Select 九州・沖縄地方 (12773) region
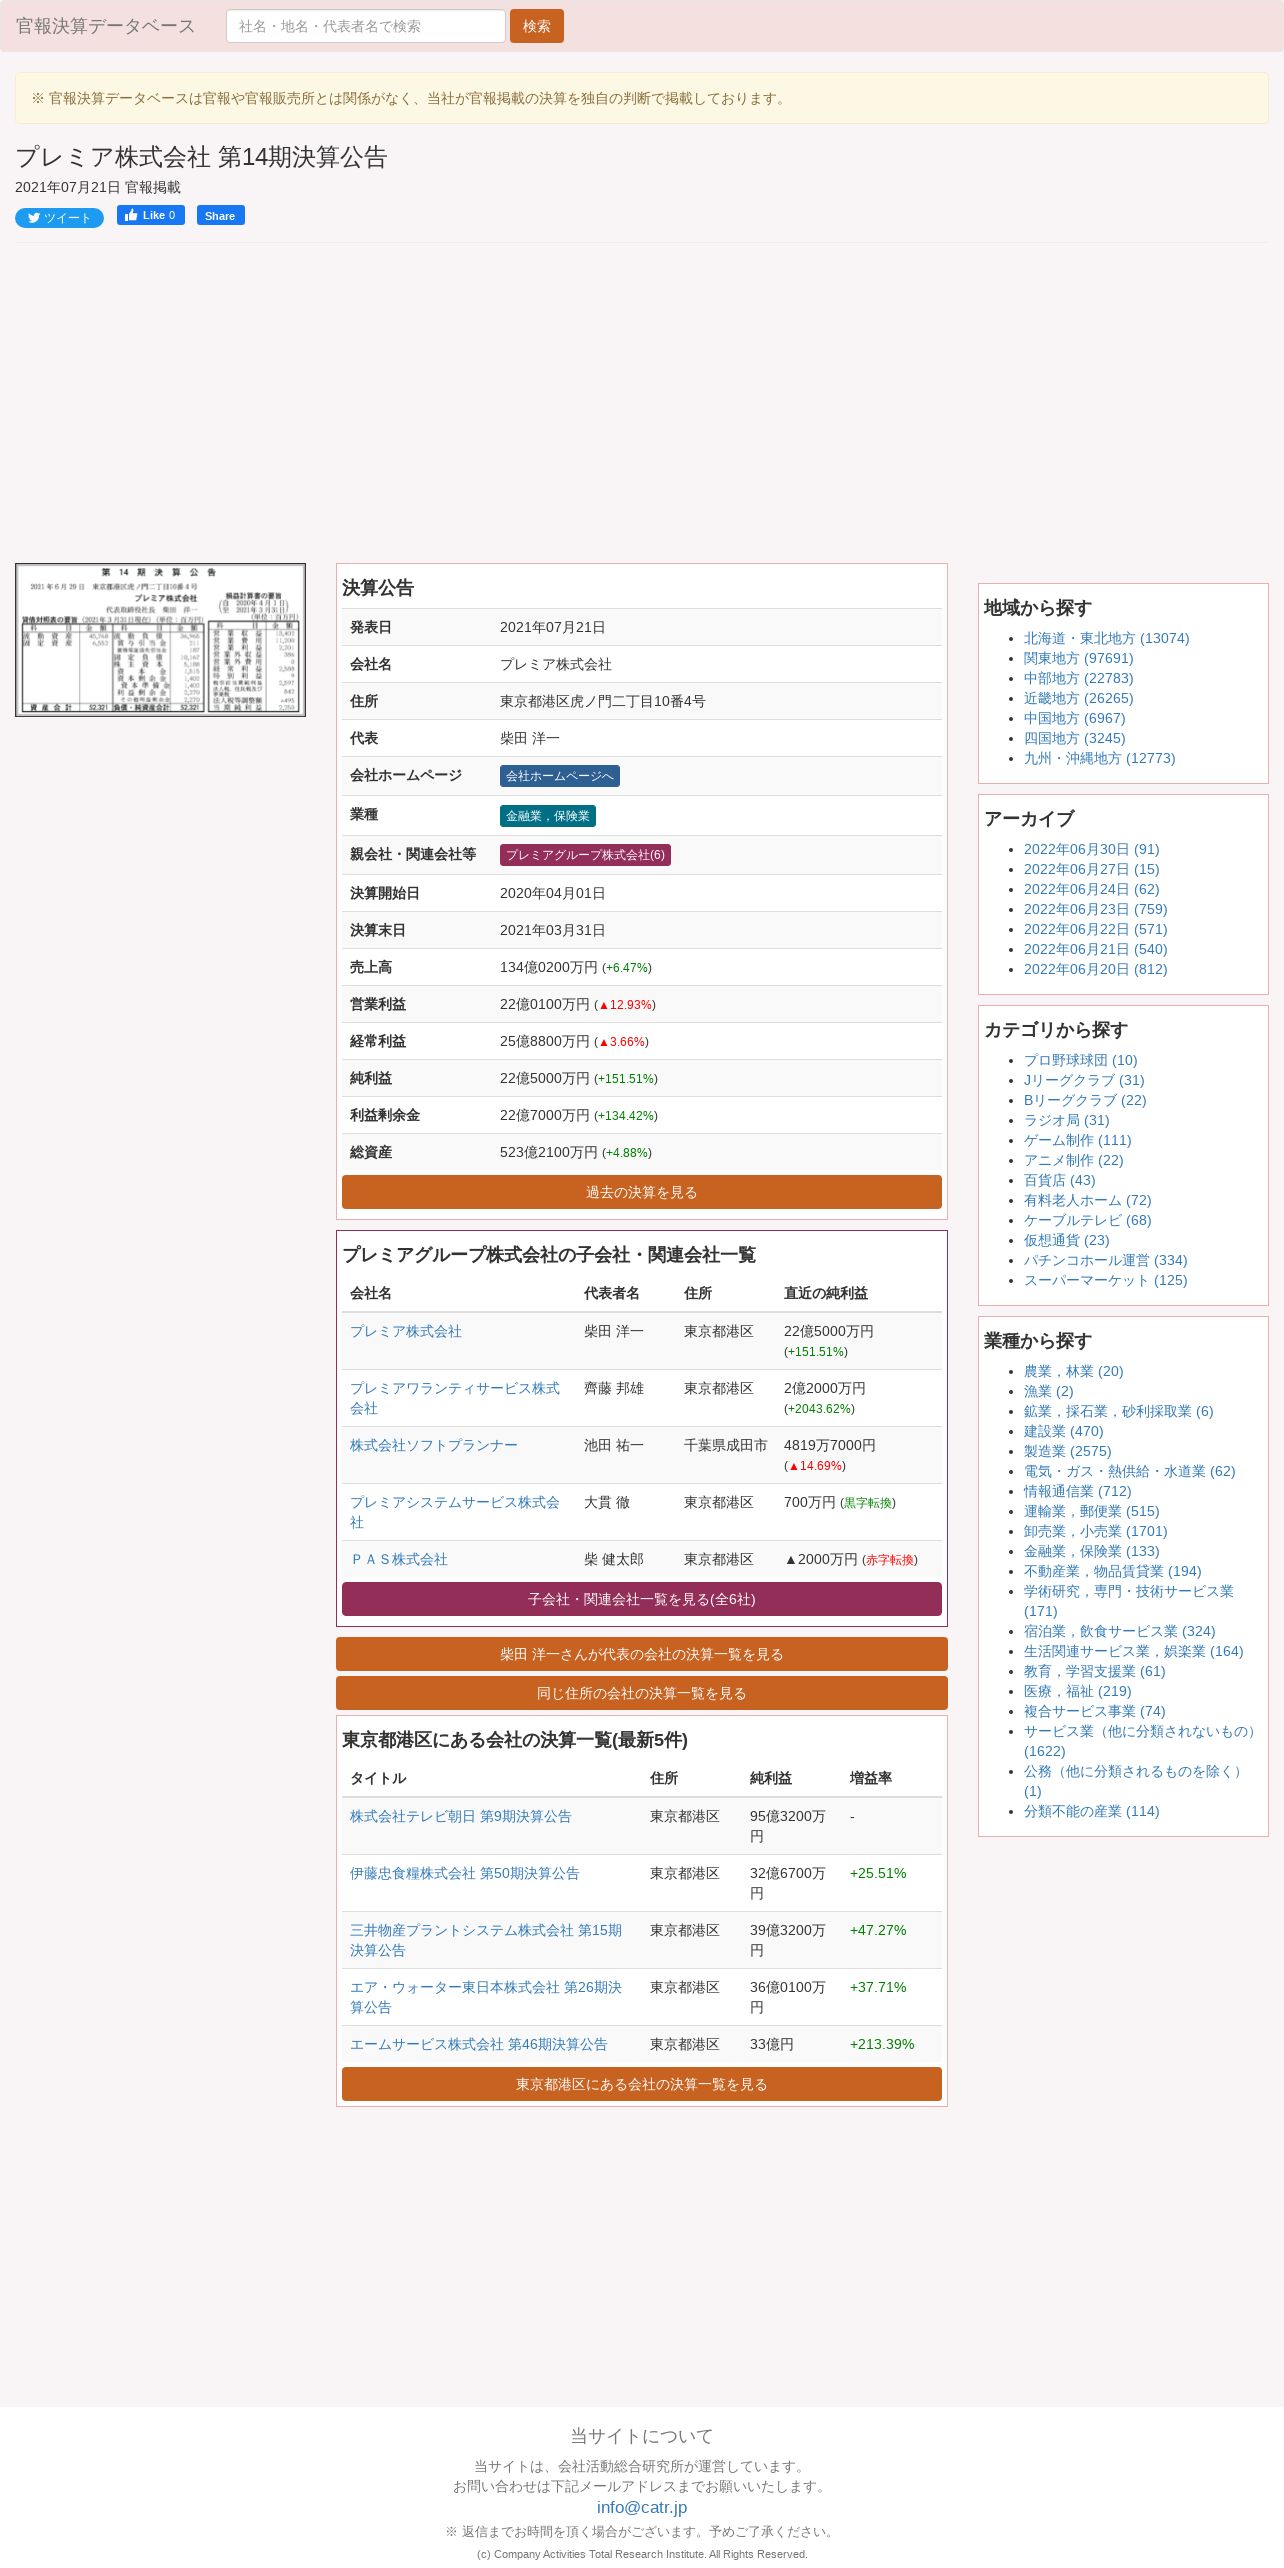This screenshot has width=1284, height=2568. click(1099, 758)
